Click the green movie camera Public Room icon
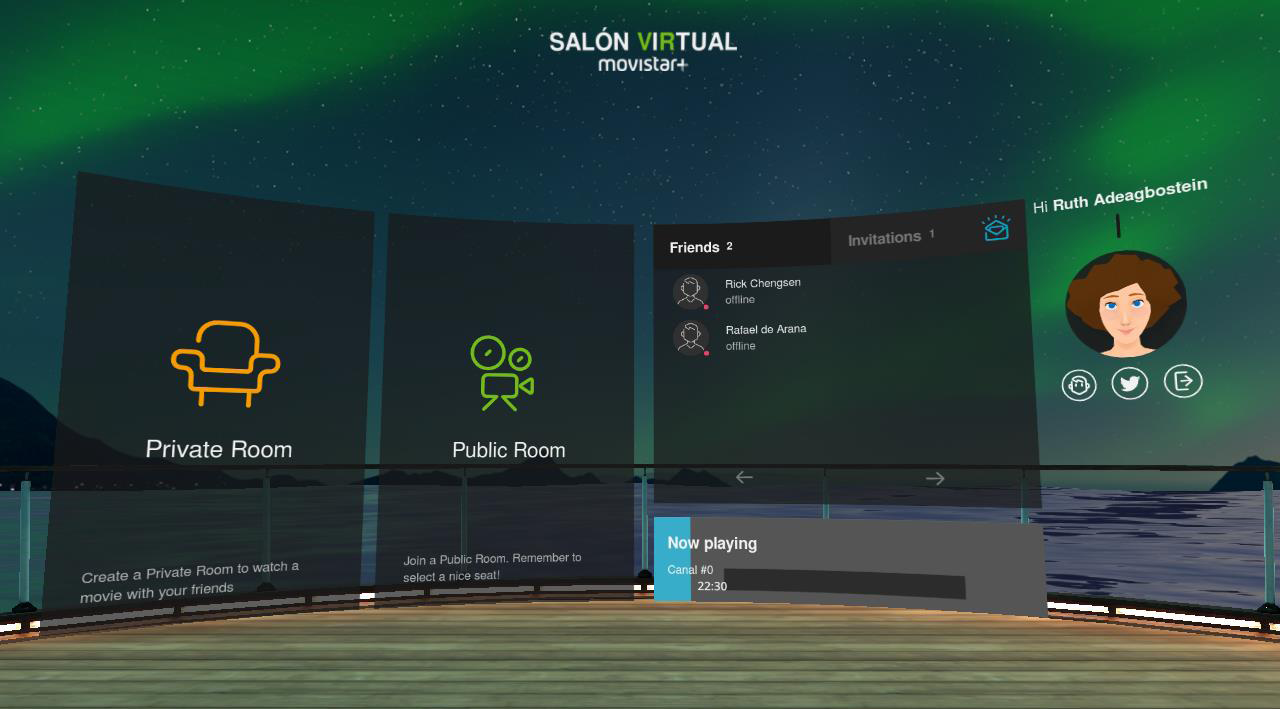This screenshot has width=1280, height=709. [502, 372]
